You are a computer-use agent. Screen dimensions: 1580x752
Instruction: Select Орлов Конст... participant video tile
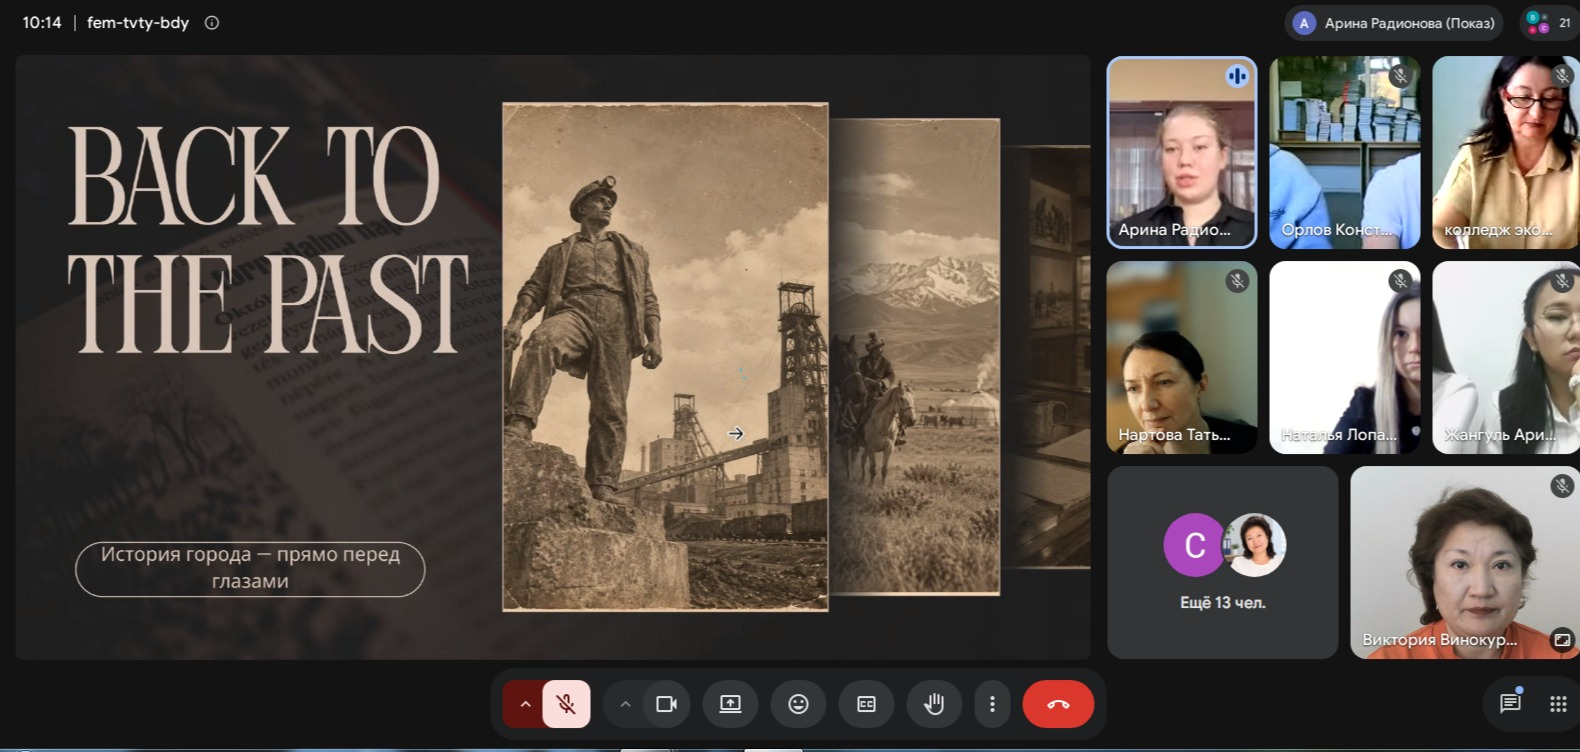[x=1345, y=152]
